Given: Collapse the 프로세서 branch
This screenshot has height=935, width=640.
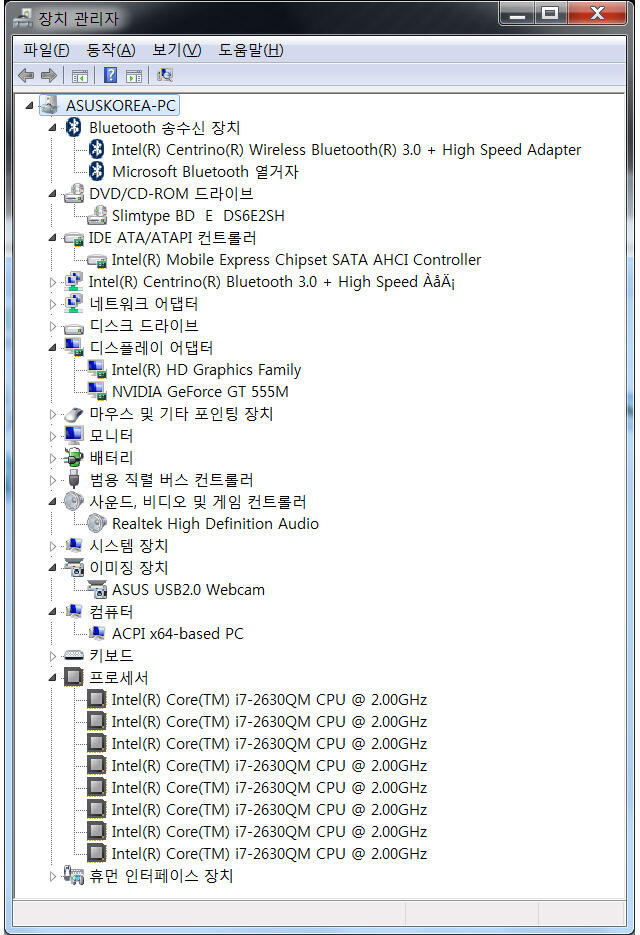Looking at the screenshot, I should coord(52,678).
